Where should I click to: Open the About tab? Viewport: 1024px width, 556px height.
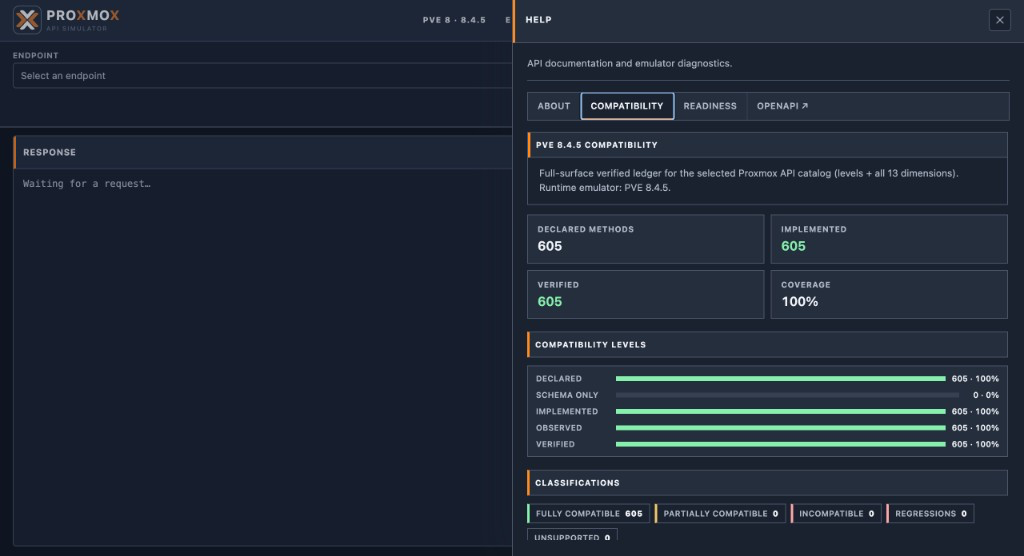554,106
